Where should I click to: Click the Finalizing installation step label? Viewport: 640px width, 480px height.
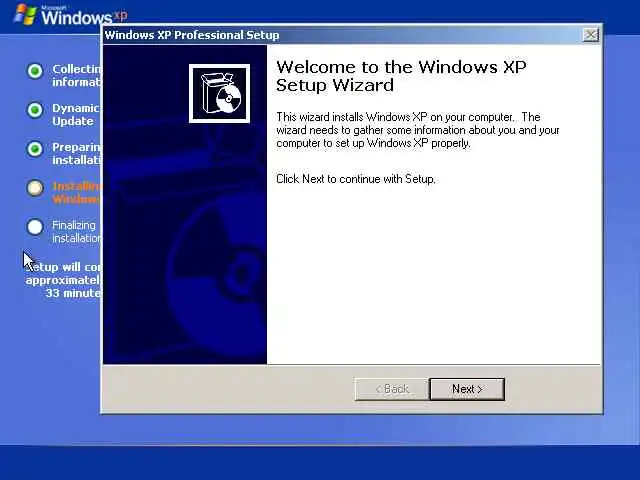[x=76, y=232]
